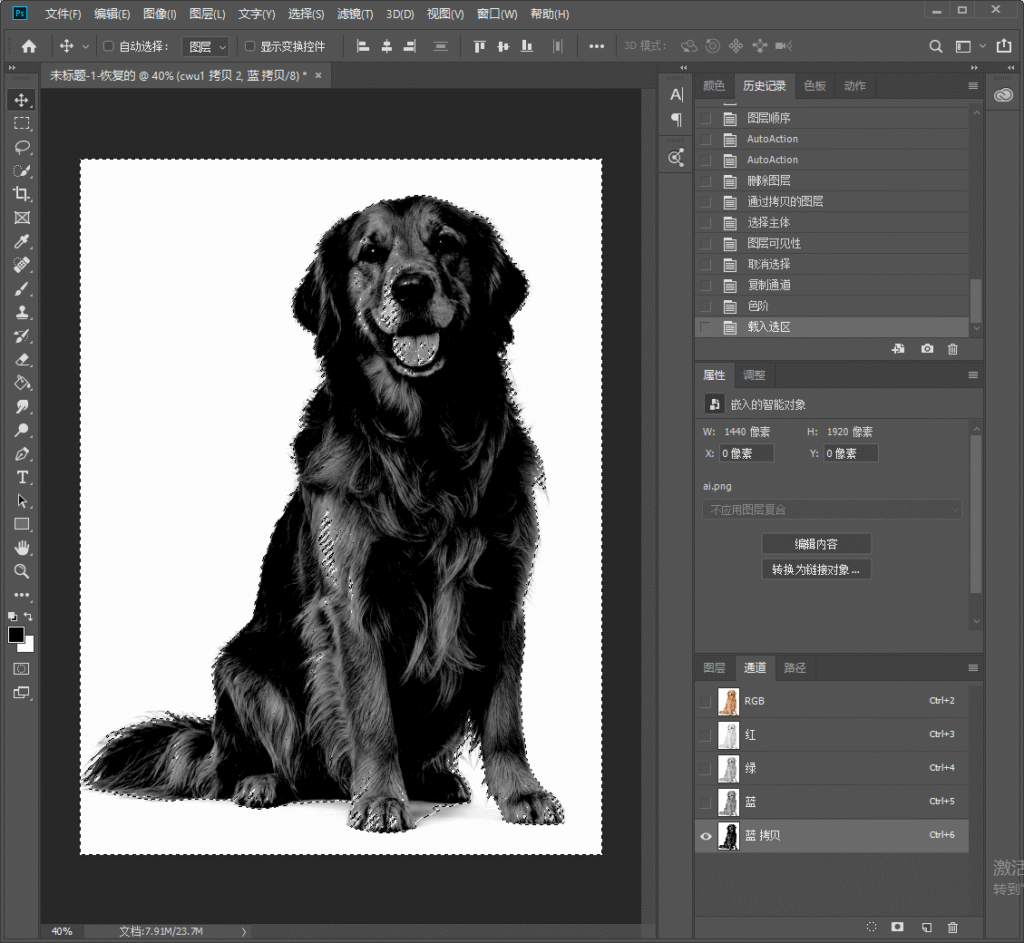The height and width of the screenshot is (943, 1024).
Task: Toggle Quick Mask mode icon
Action: coord(22,669)
